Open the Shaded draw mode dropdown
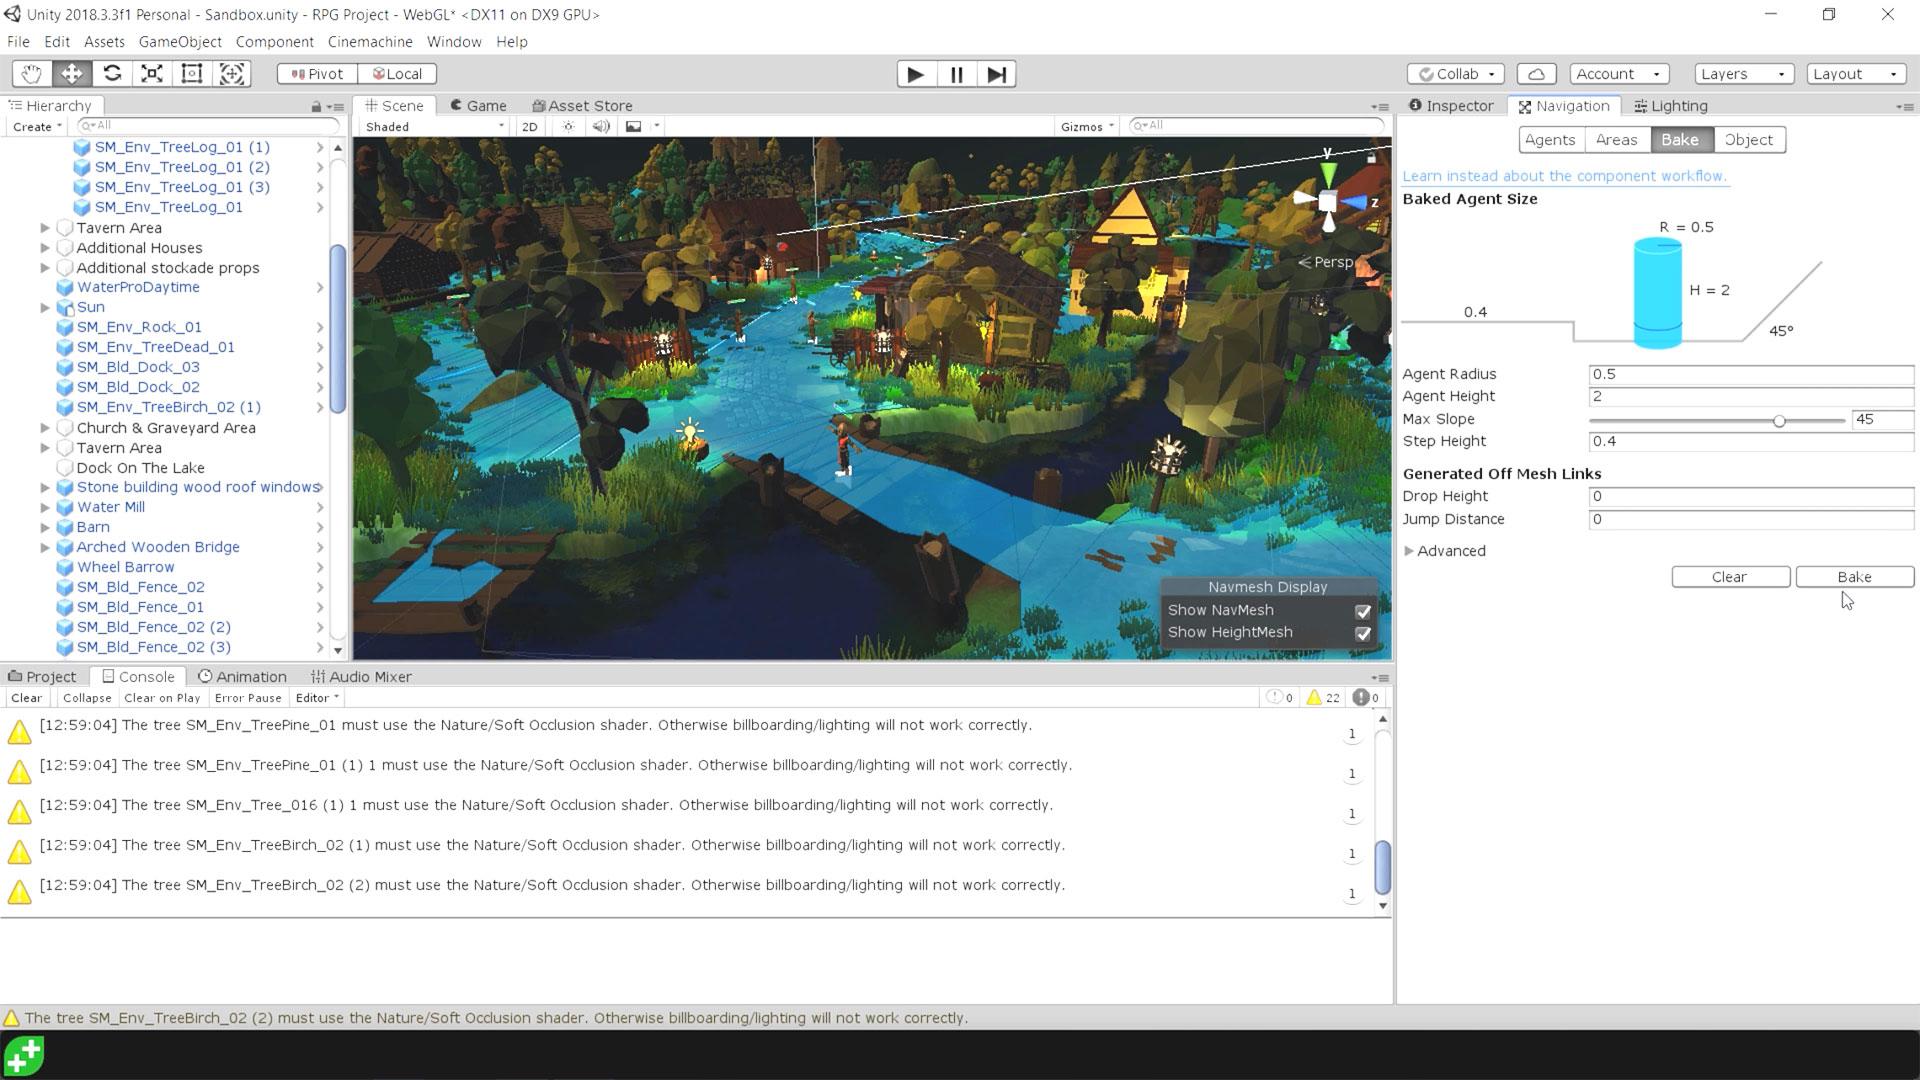The width and height of the screenshot is (1920, 1080). pyautogui.click(x=430, y=126)
